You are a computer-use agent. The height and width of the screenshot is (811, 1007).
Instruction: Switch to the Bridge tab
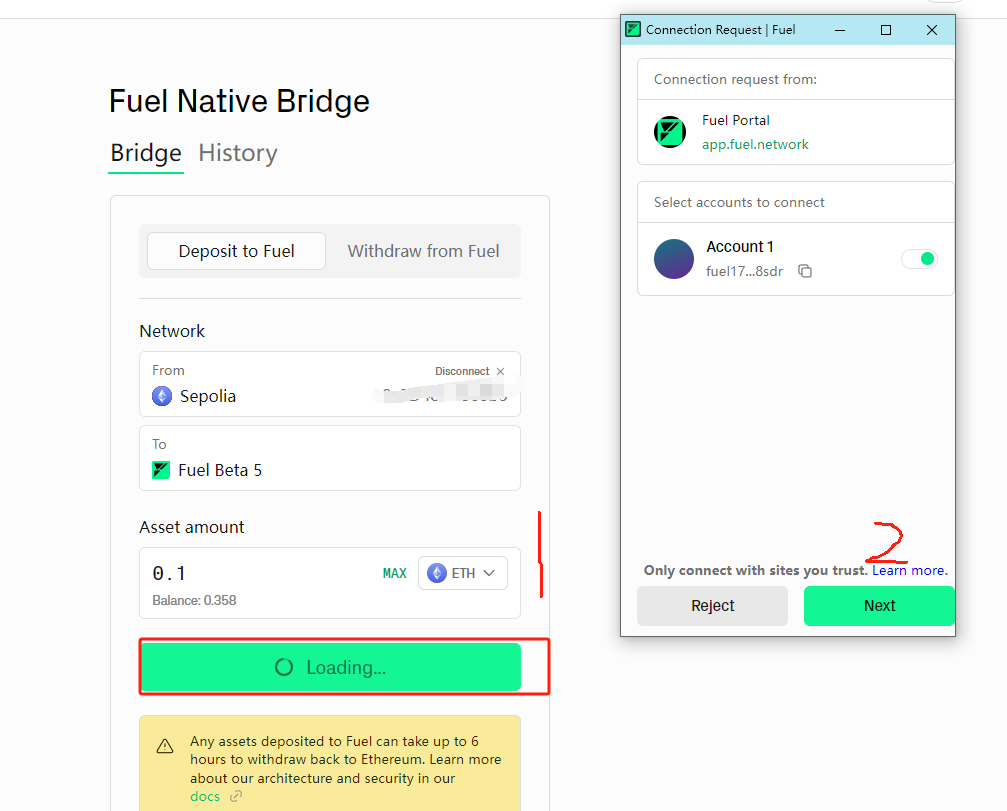point(146,153)
